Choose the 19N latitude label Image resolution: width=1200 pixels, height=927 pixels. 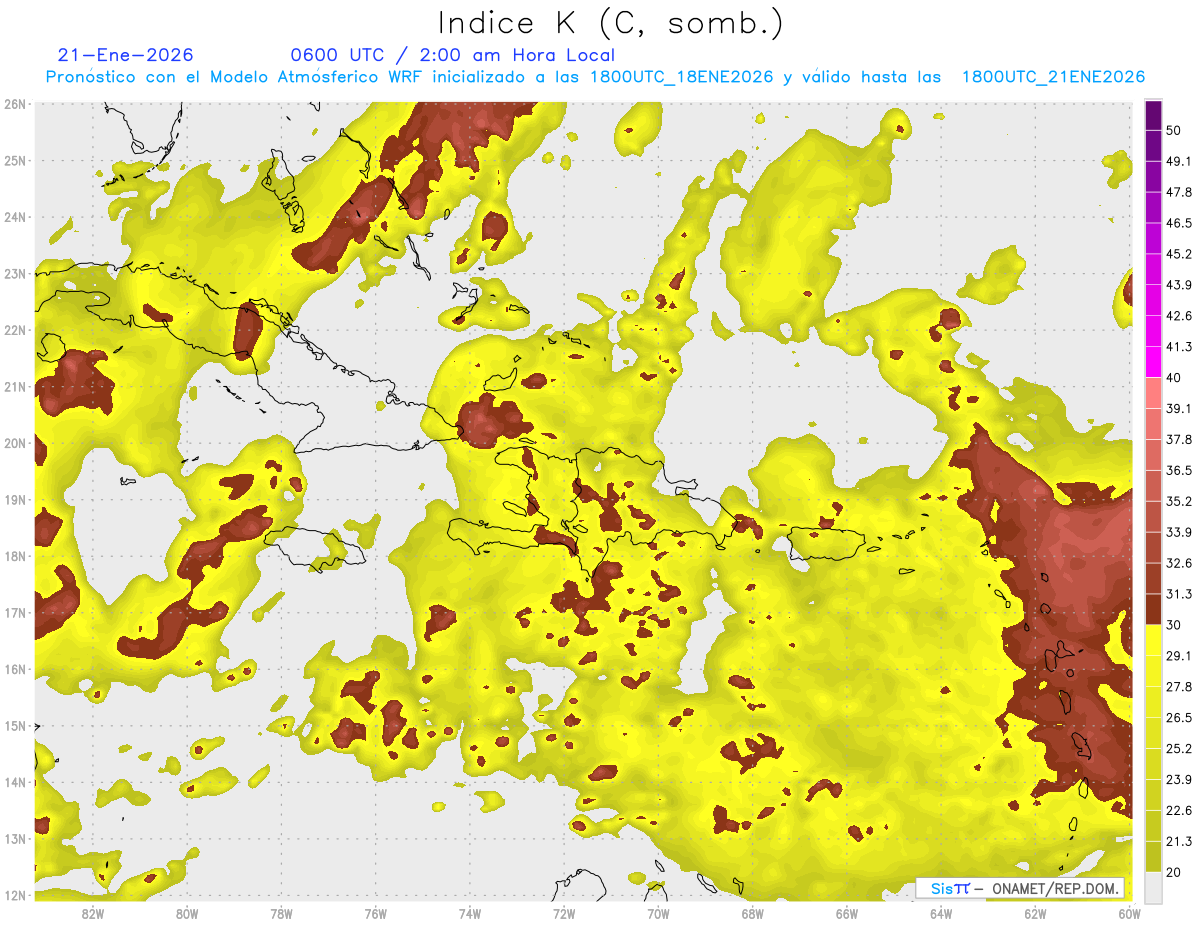(14, 499)
